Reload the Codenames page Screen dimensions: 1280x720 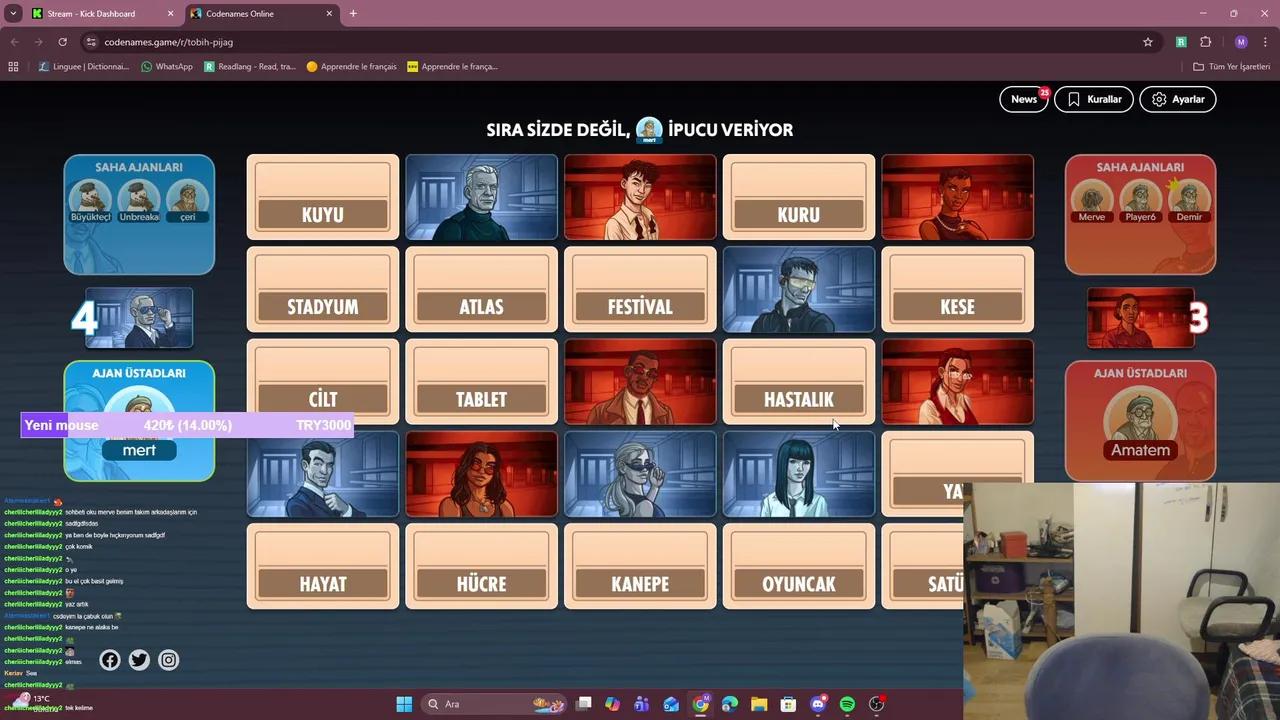62,42
